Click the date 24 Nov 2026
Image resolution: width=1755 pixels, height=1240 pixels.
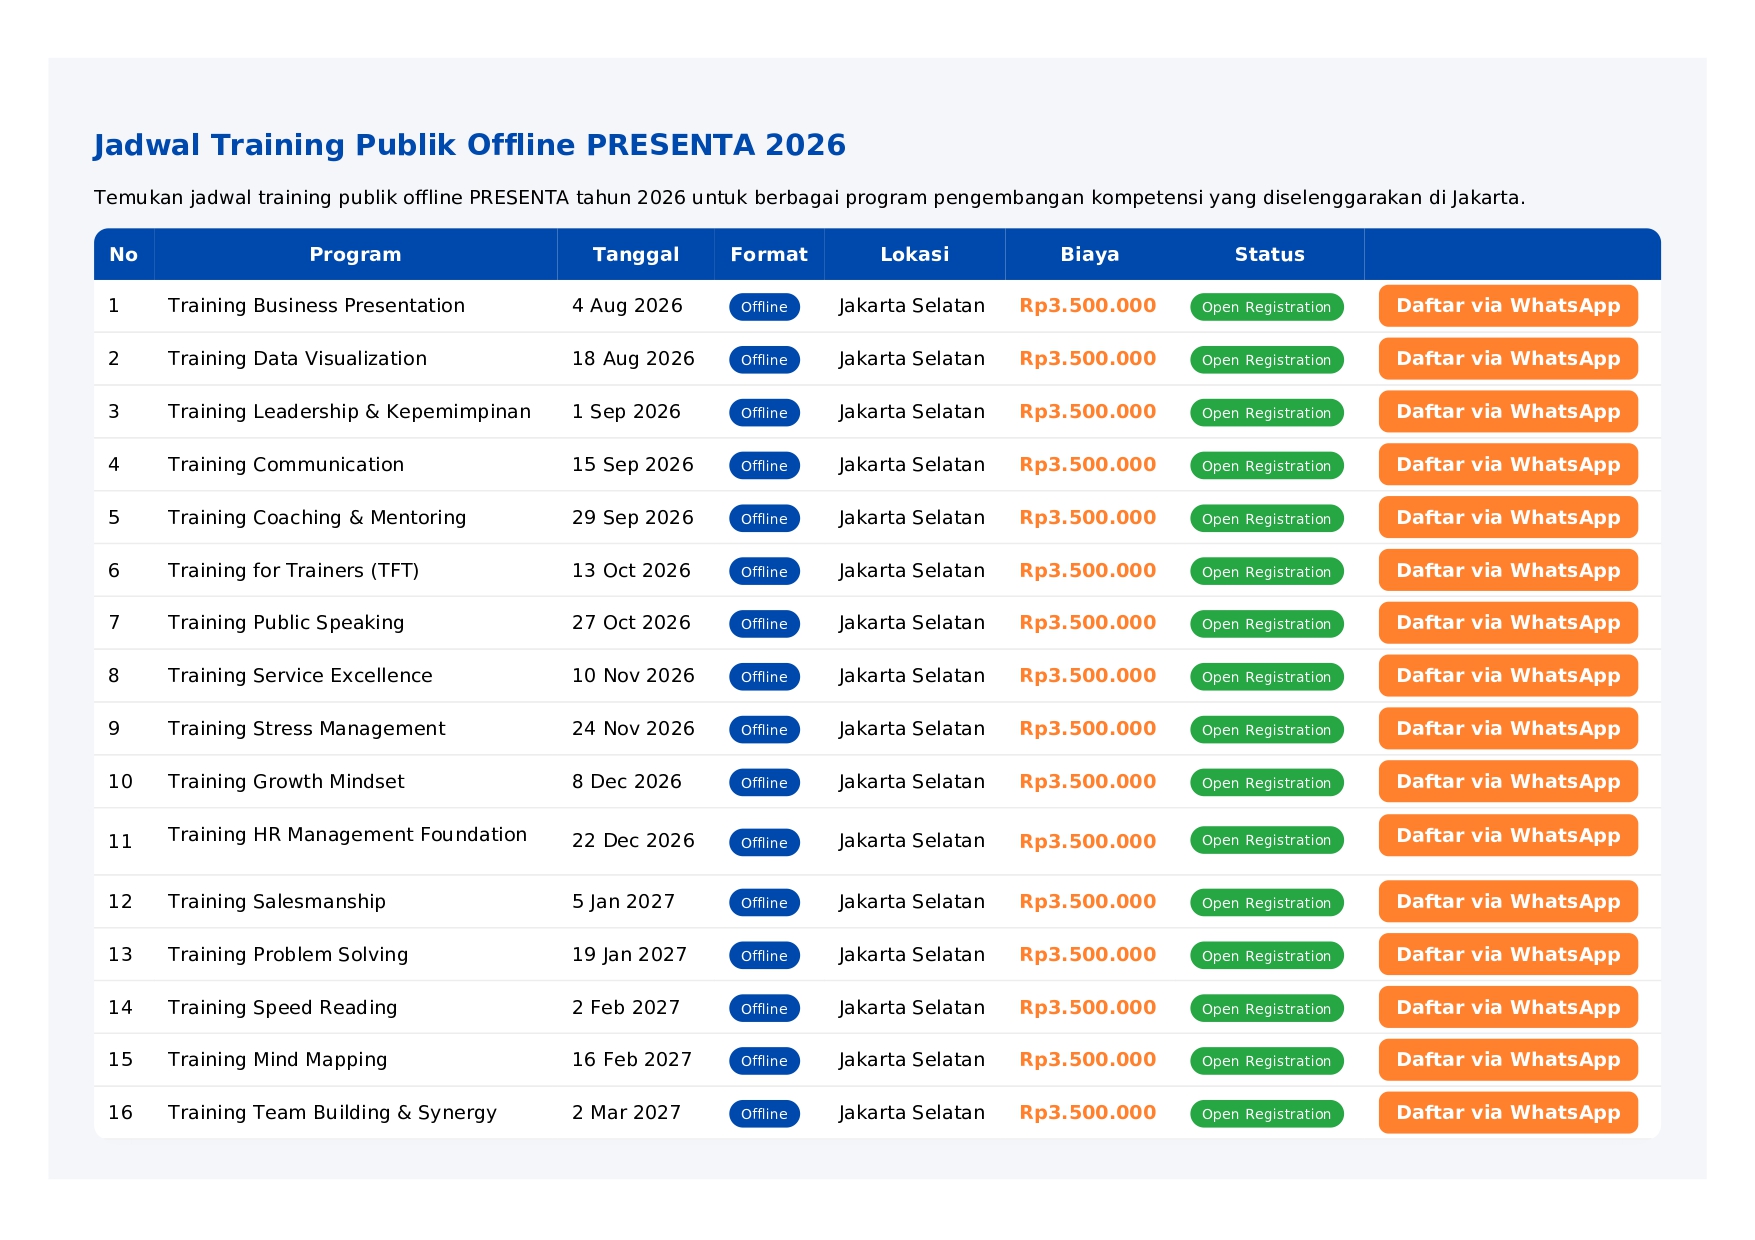(x=633, y=729)
